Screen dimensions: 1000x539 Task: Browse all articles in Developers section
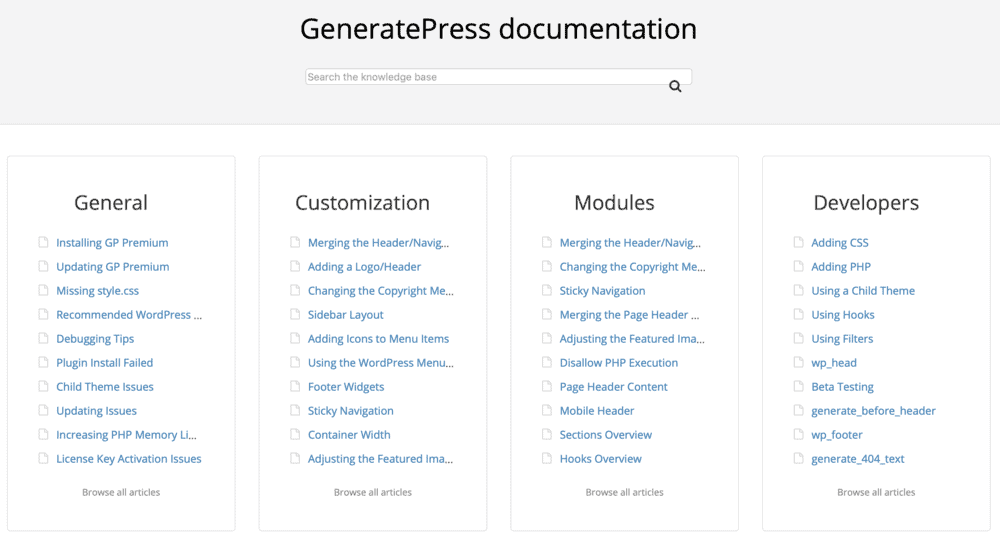tap(876, 492)
